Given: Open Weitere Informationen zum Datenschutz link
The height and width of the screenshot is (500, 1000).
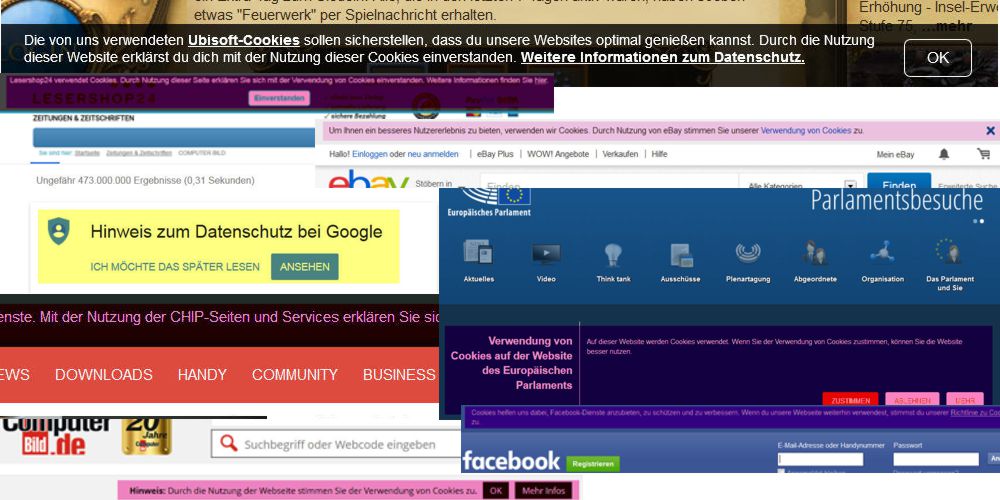Looking at the screenshot, I should pos(663,57).
